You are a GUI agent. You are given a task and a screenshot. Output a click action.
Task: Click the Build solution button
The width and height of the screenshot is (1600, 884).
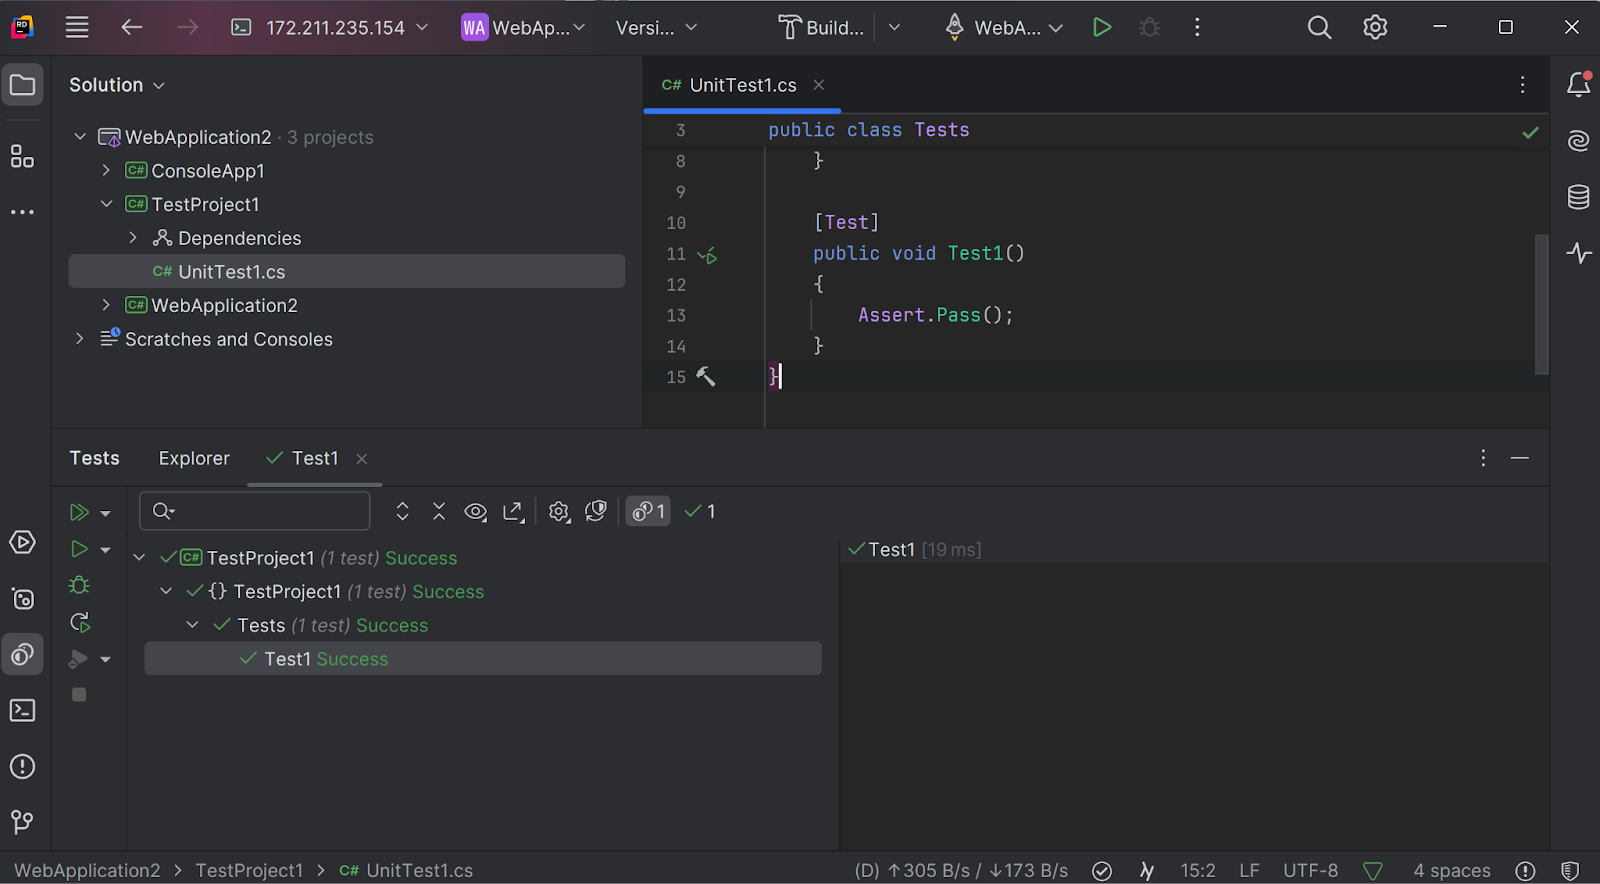point(822,27)
